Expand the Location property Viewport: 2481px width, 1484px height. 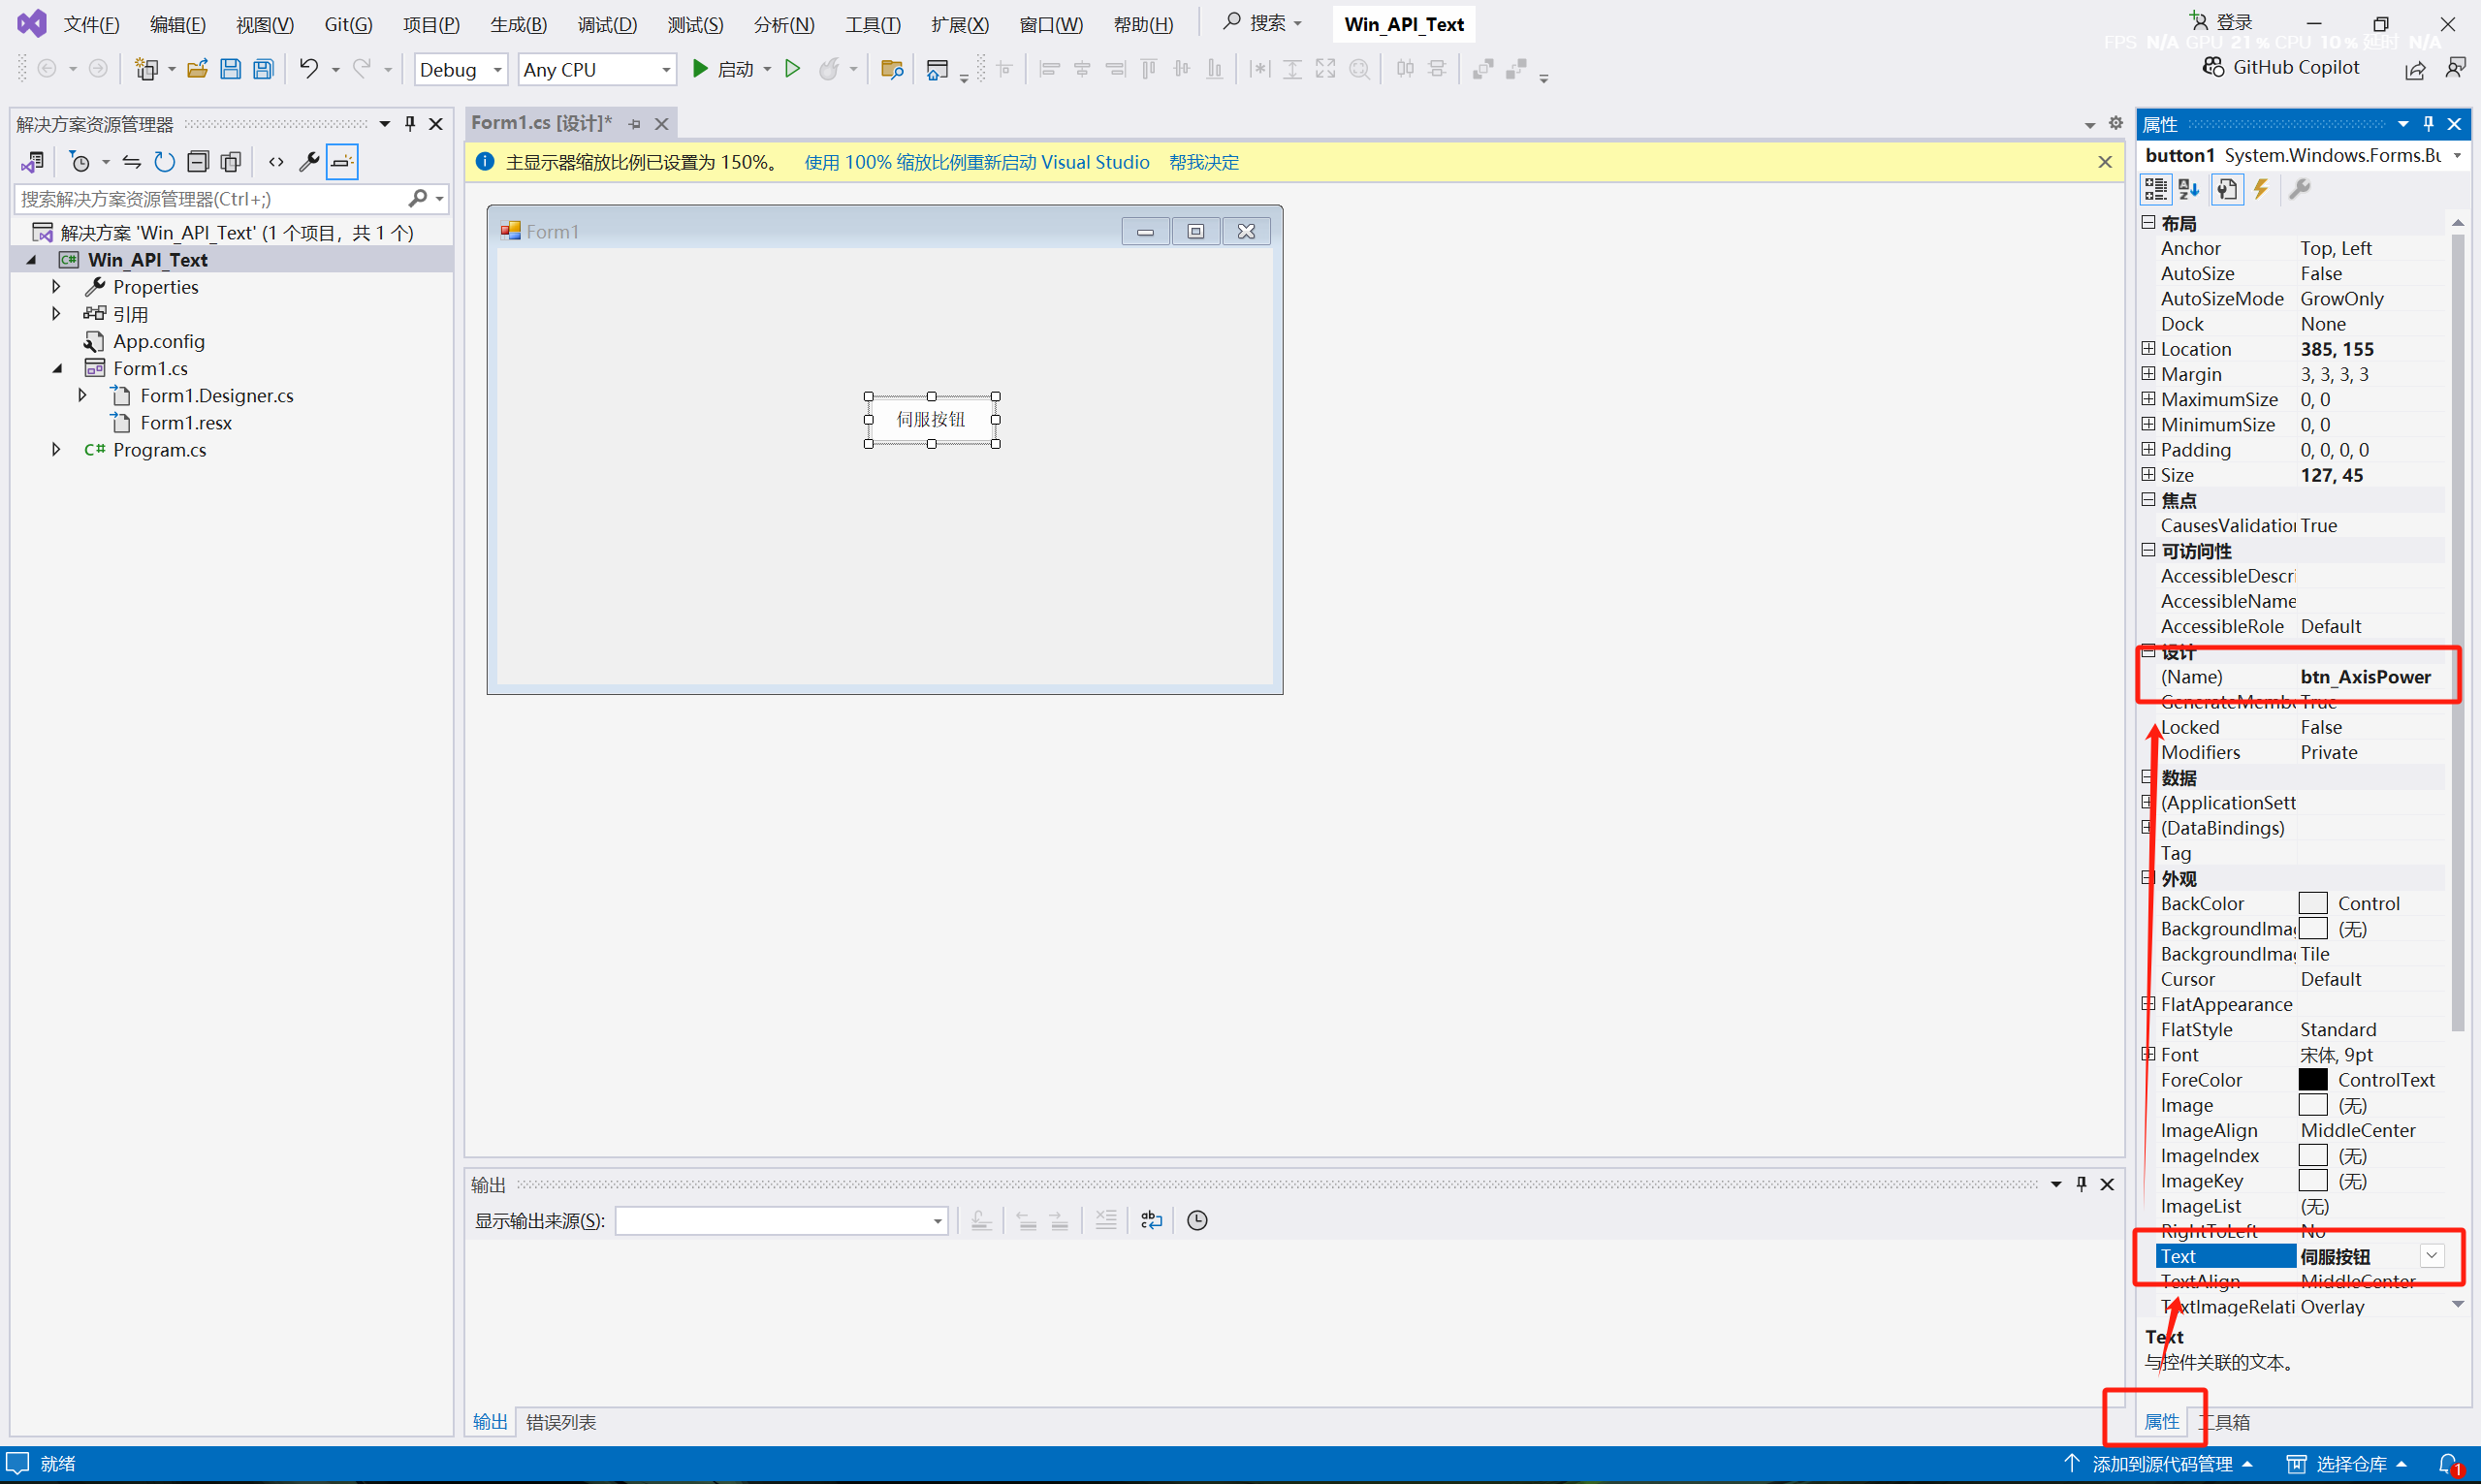pos(2148,349)
